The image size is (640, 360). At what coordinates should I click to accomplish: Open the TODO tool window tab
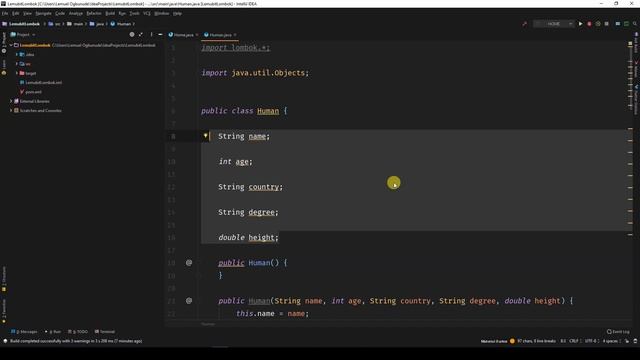click(x=78, y=331)
